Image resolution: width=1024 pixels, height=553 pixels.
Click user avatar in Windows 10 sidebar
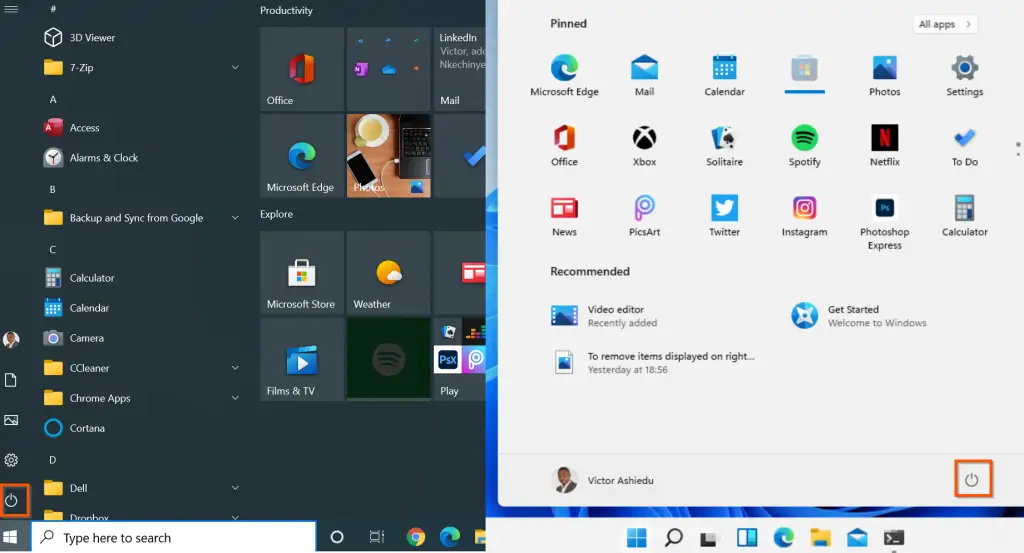pos(11,340)
